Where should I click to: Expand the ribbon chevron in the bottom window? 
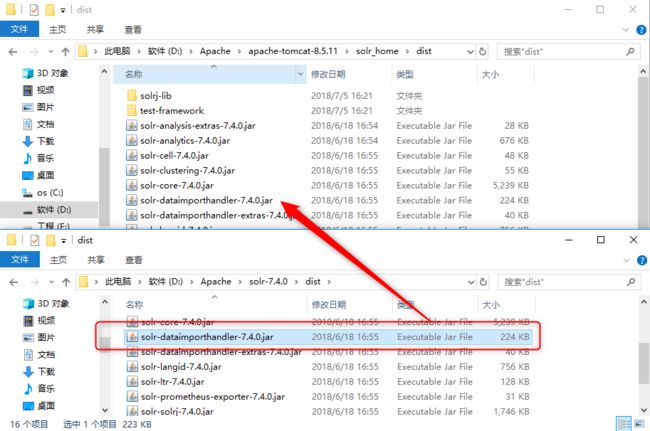tap(626, 260)
